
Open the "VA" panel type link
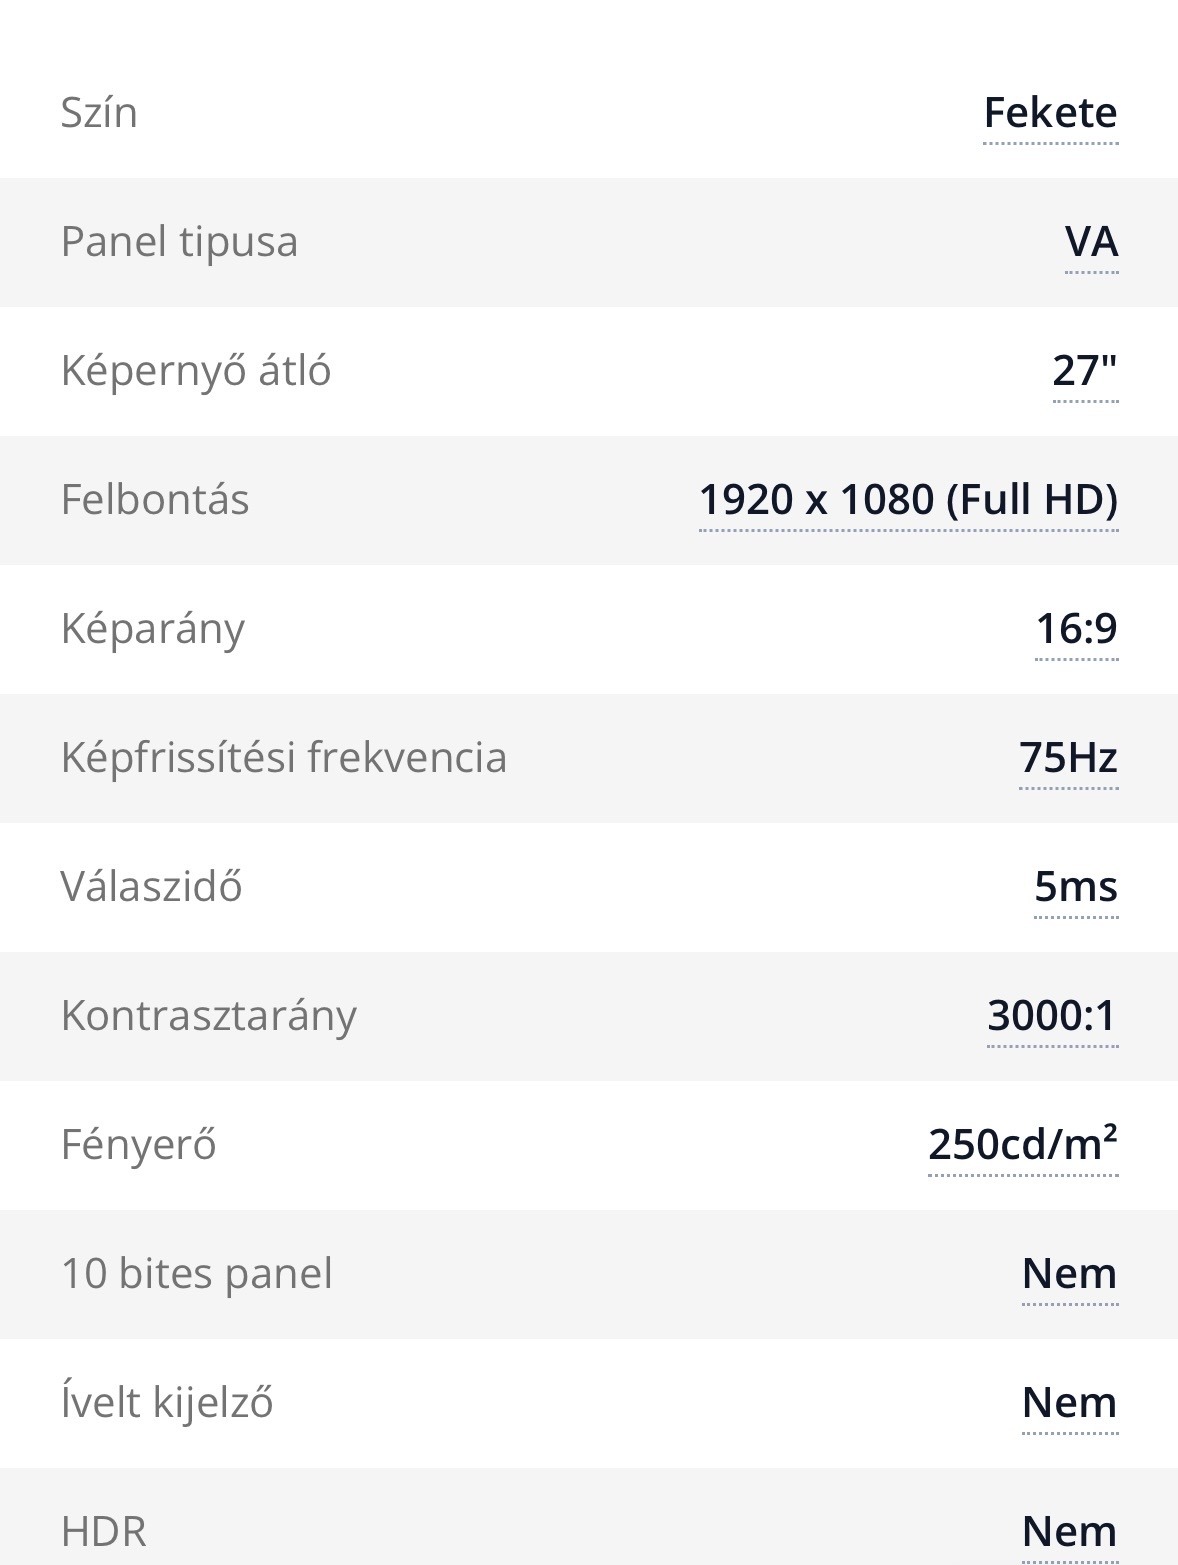click(x=1091, y=242)
